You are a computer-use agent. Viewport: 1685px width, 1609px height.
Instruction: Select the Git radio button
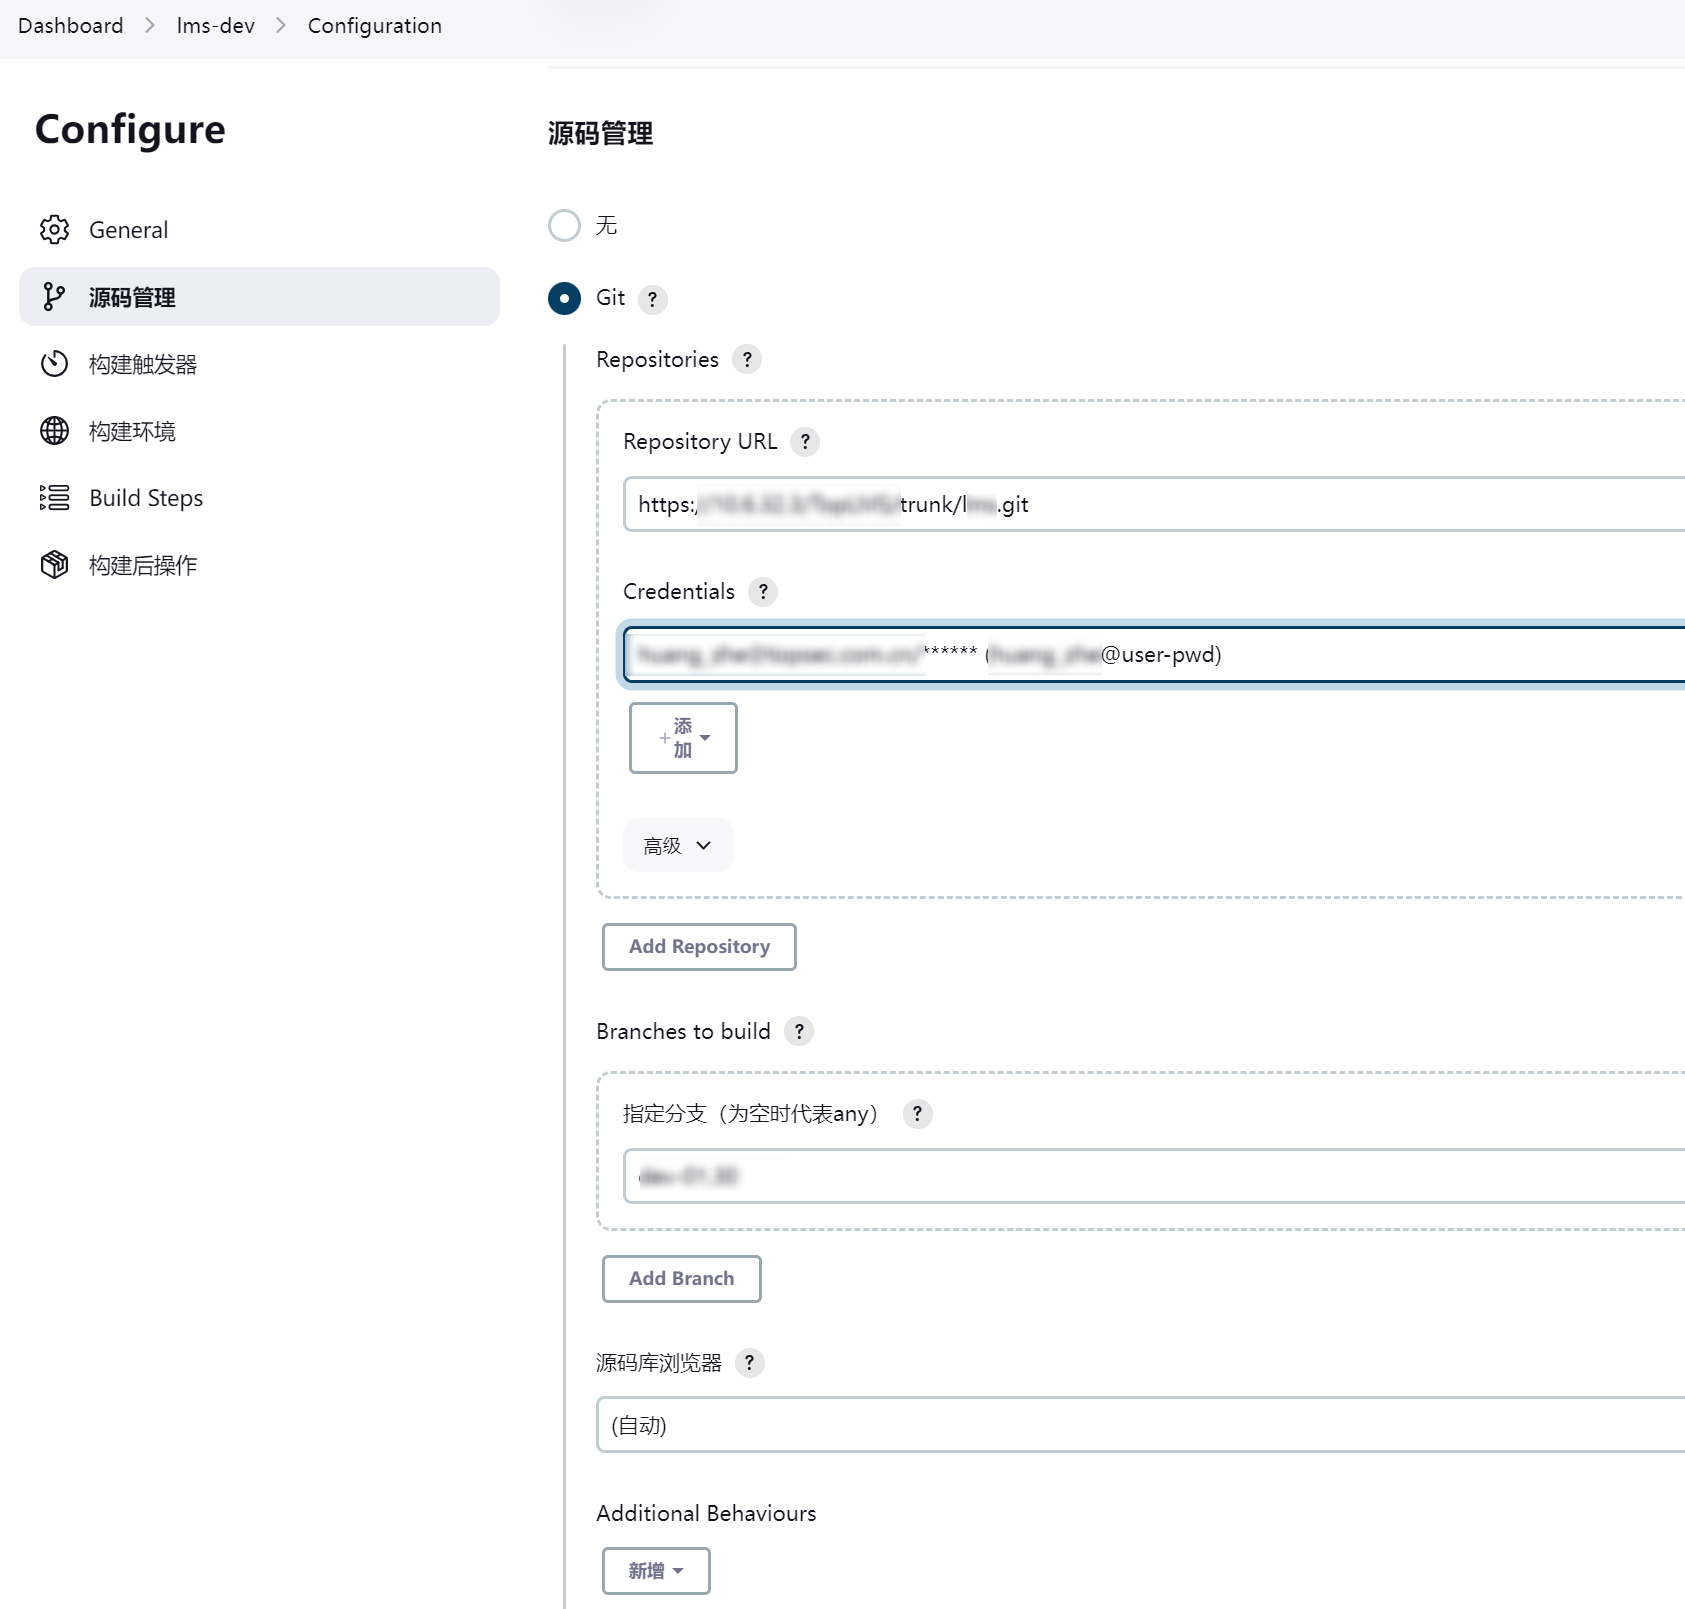pos(564,299)
